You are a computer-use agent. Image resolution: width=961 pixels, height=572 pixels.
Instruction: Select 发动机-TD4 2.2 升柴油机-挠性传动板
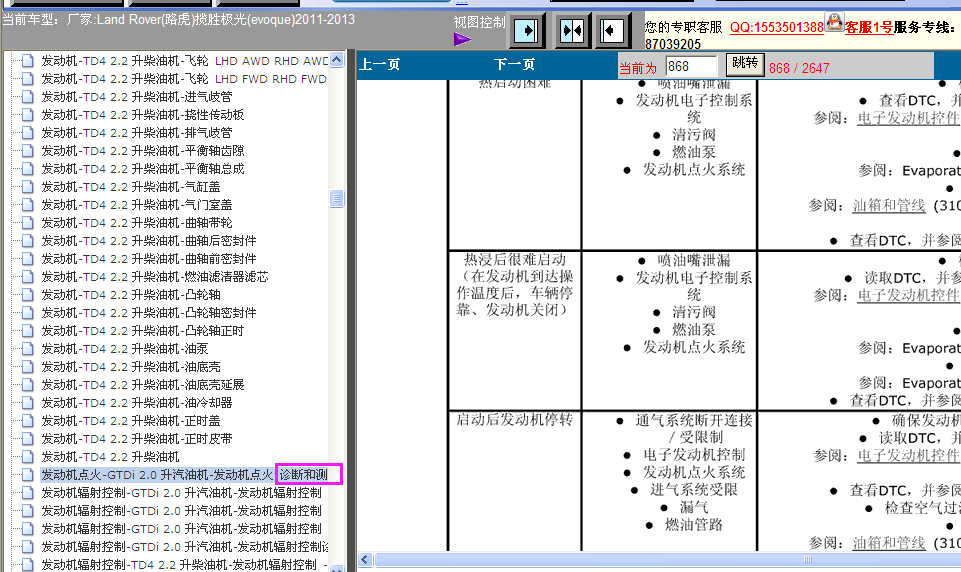143,115
